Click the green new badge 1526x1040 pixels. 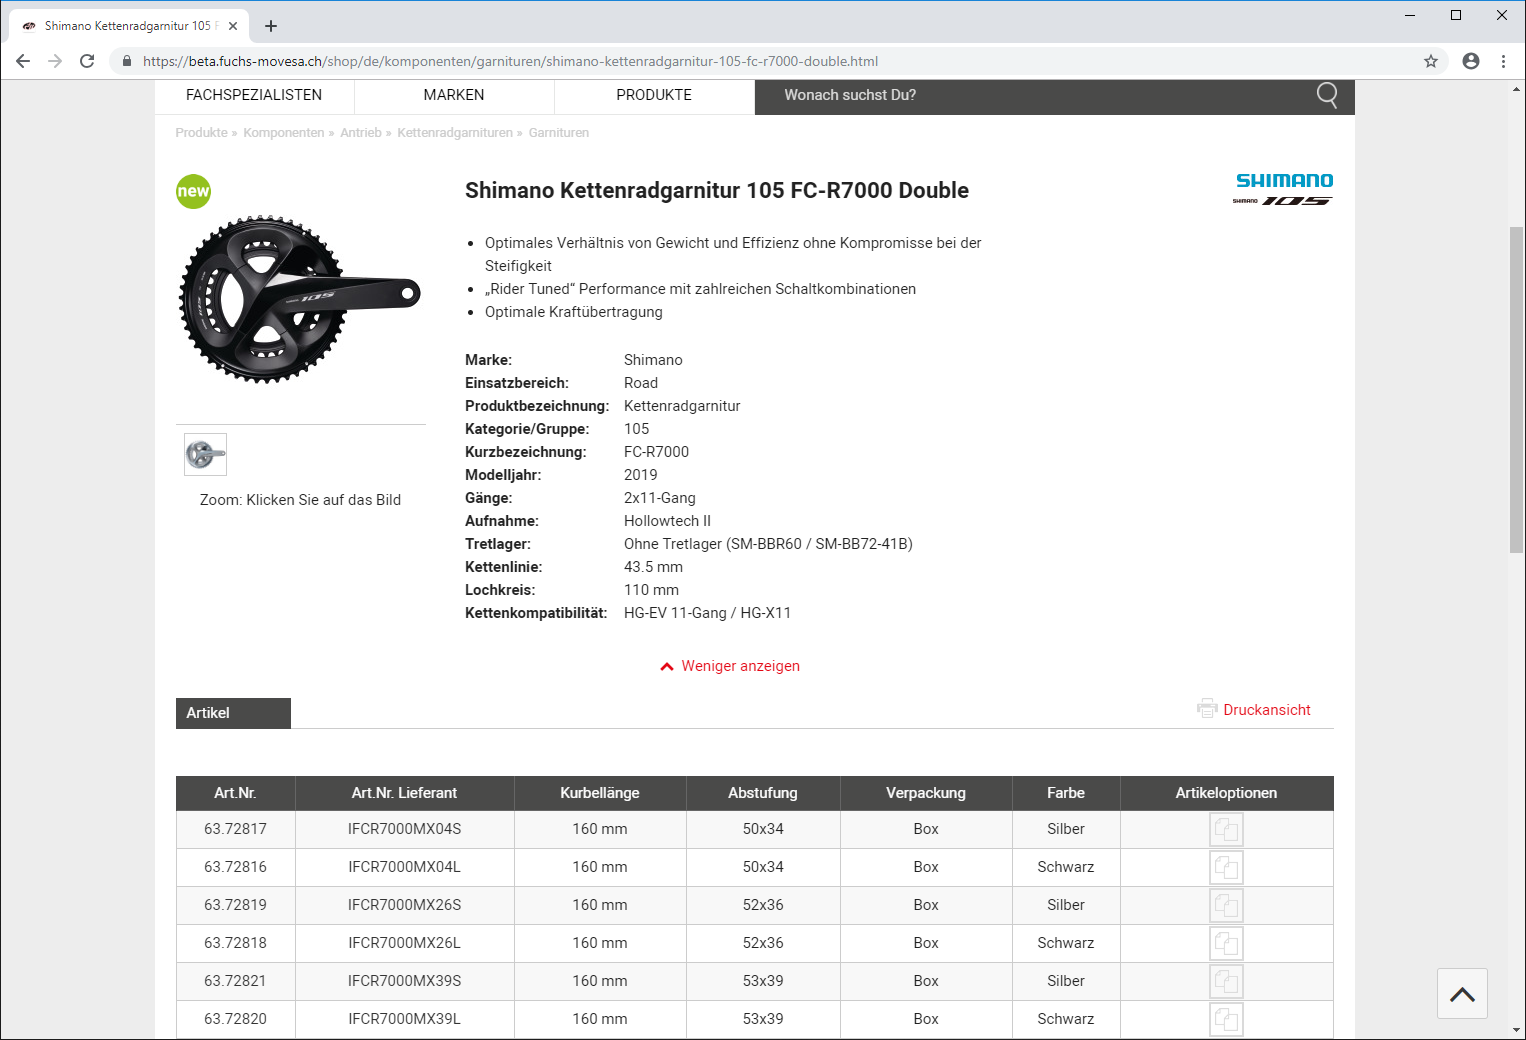[193, 191]
